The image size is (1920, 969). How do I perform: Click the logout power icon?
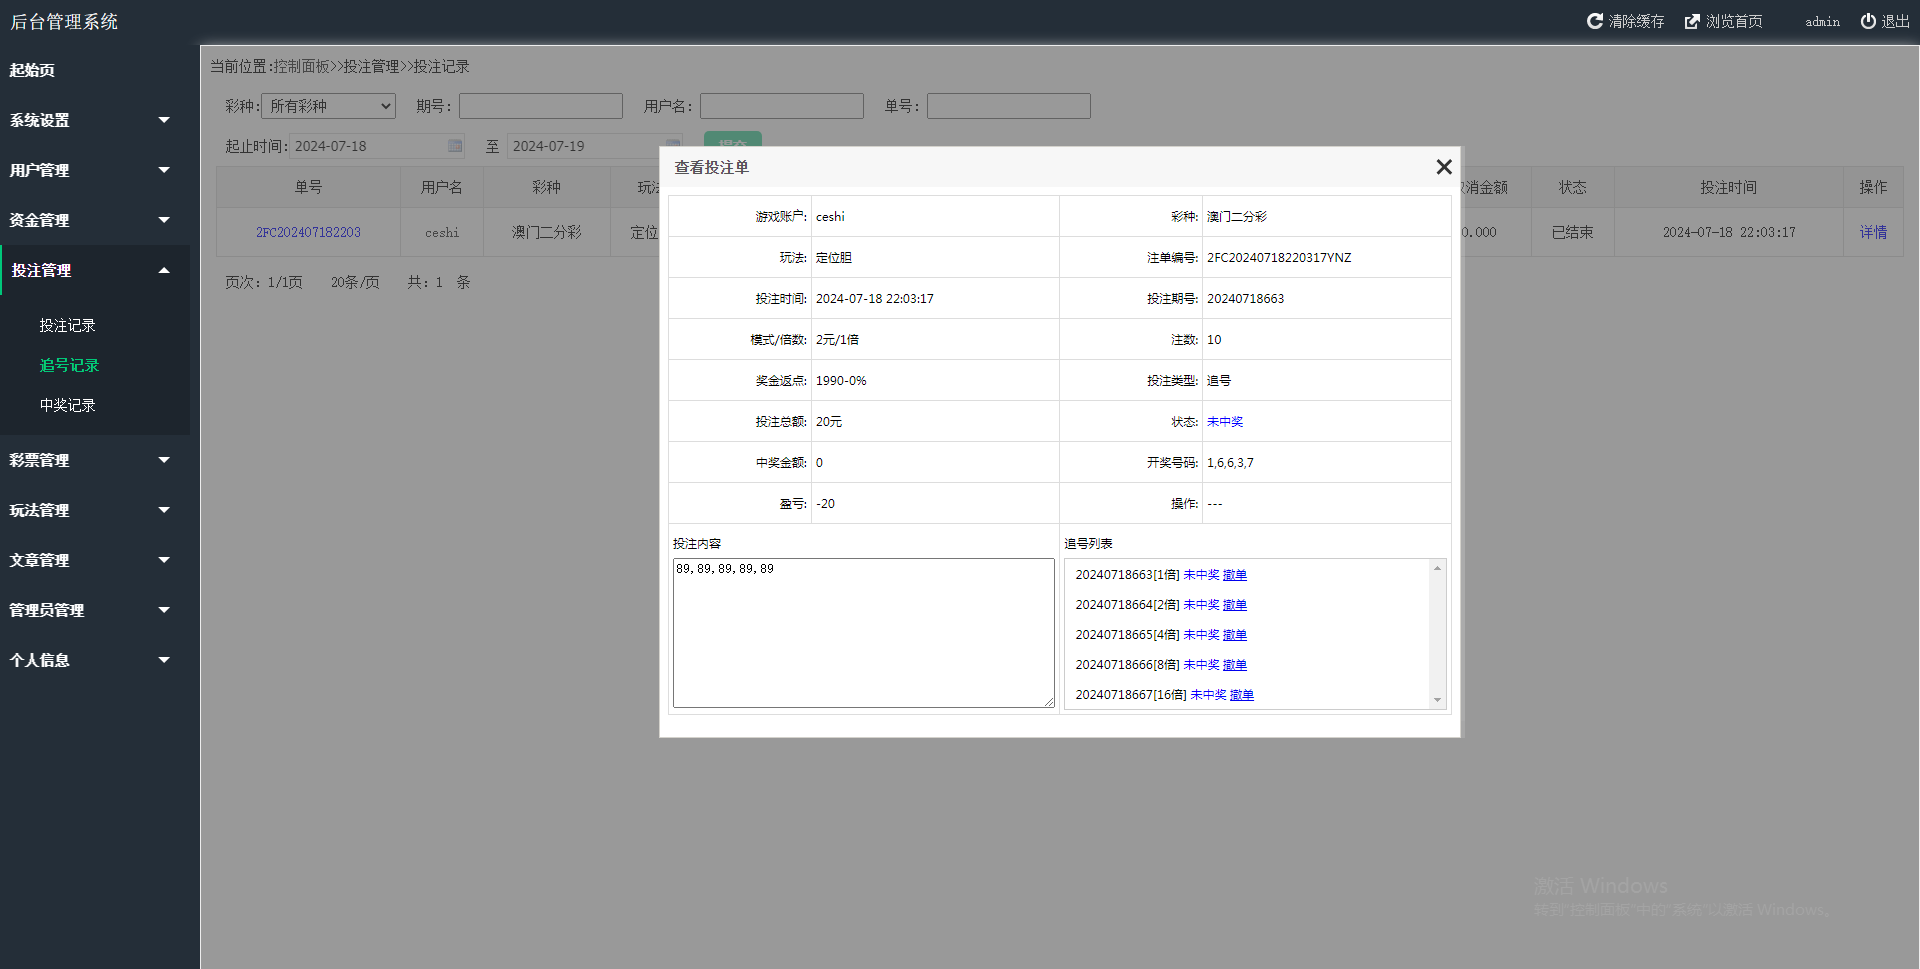tap(1868, 21)
